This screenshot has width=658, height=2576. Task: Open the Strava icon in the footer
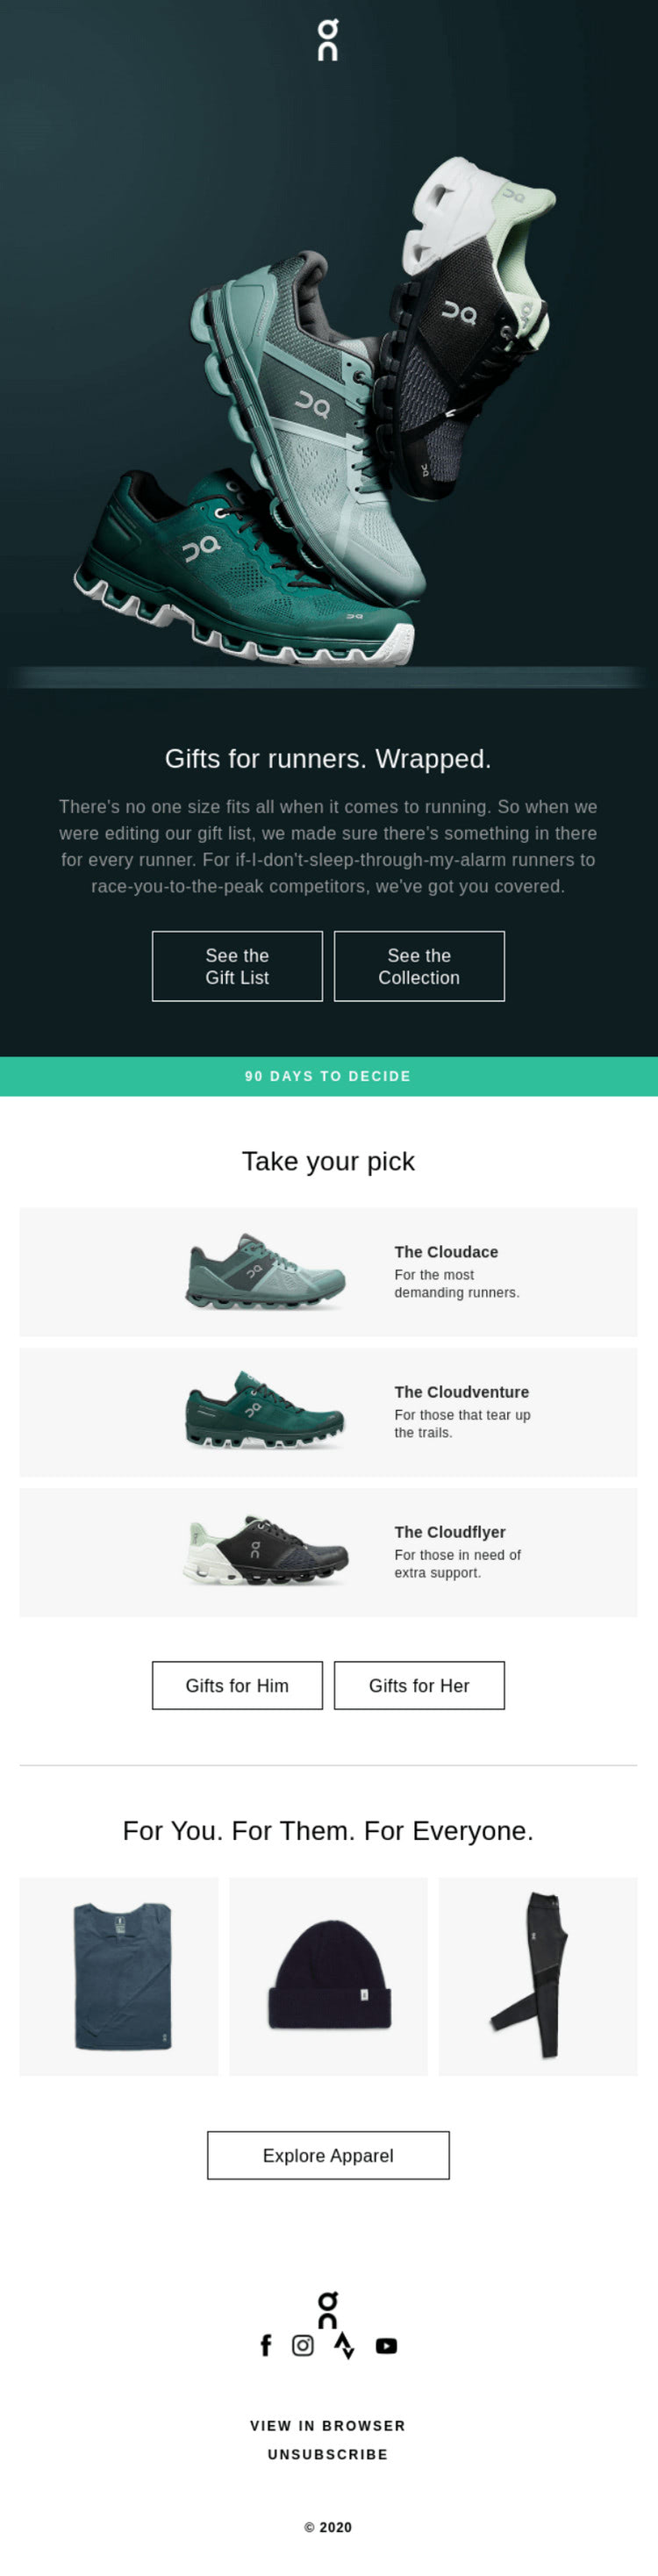tap(345, 2345)
